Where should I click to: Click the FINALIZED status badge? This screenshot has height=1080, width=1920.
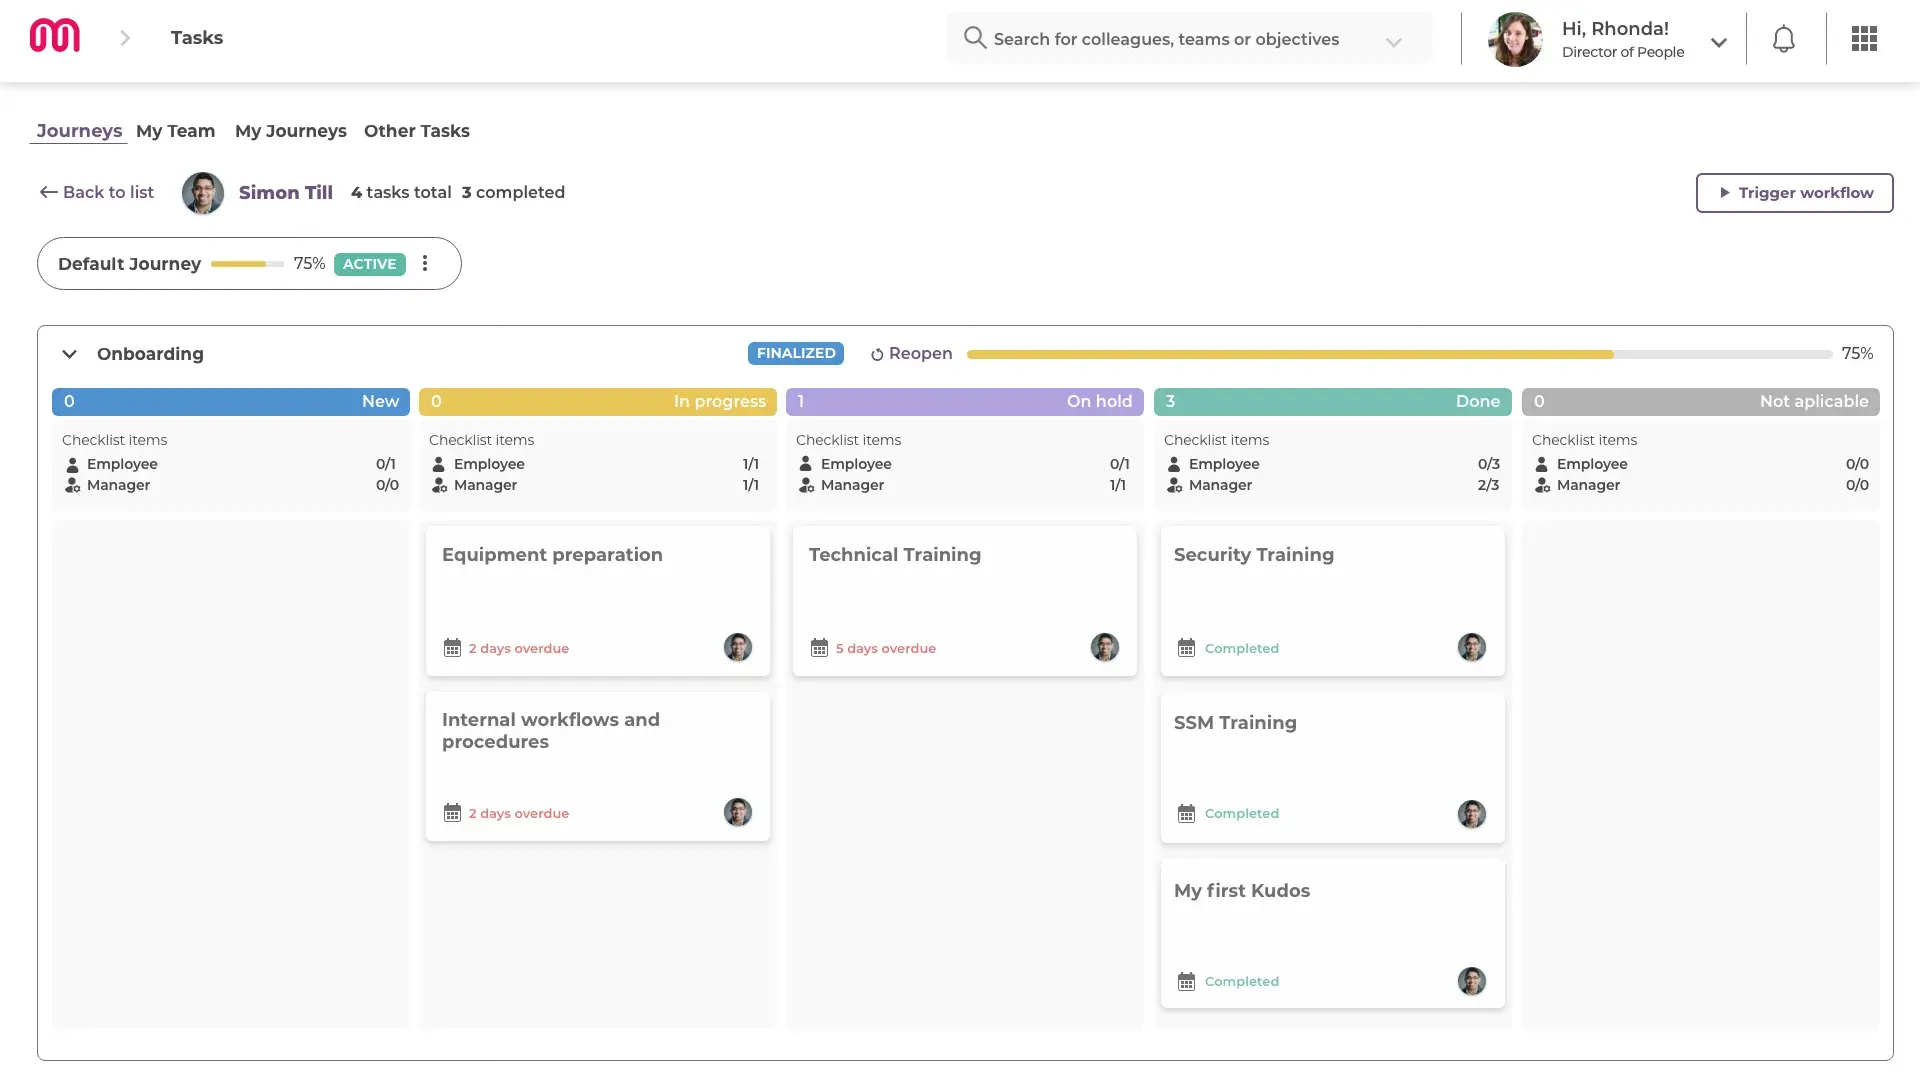[796, 353]
